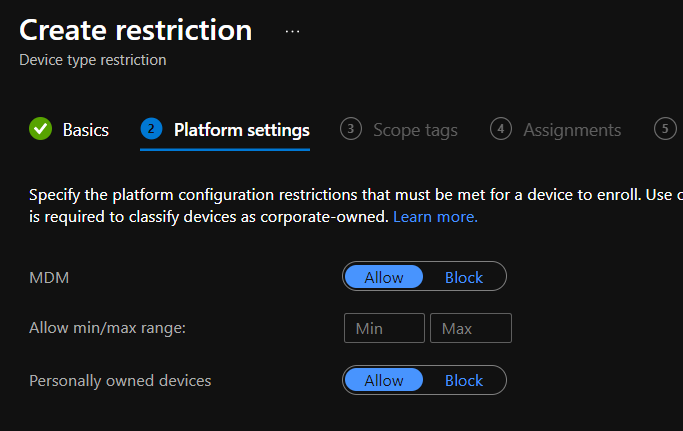Click the Personally owned devices label
The width and height of the screenshot is (683, 431).
(120, 380)
